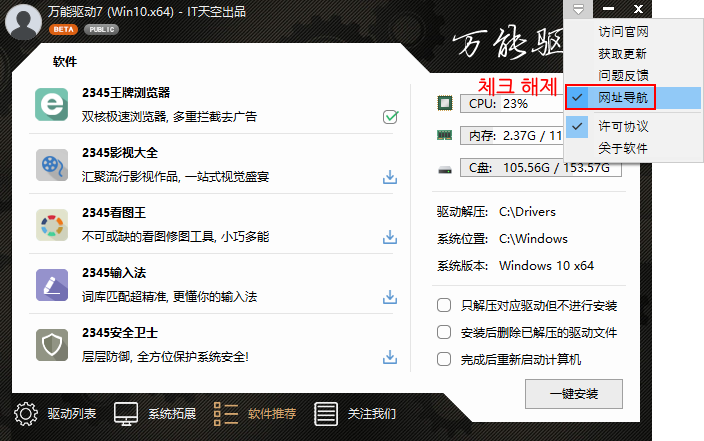This screenshot has width=704, height=441.
Task: Click the 2345王牌浏览器 app icon
Action: click(52, 105)
